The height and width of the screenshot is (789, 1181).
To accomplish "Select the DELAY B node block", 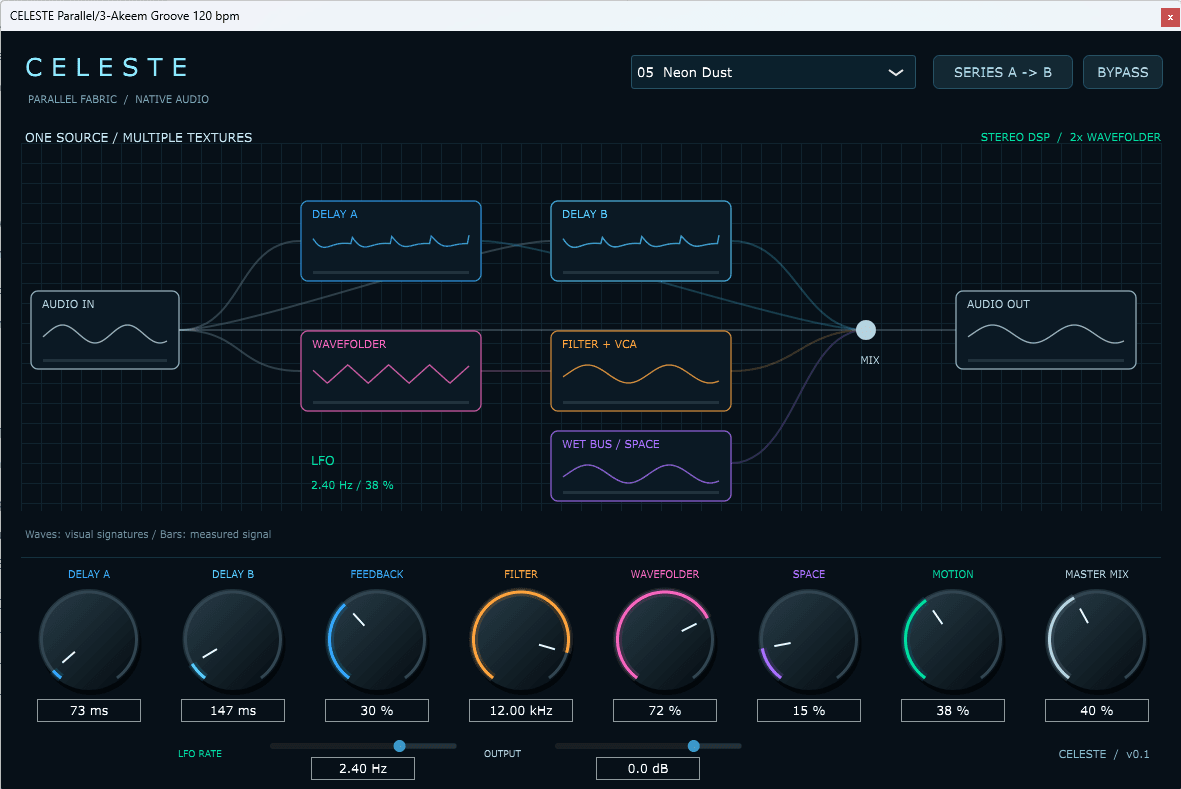I will [x=641, y=241].
